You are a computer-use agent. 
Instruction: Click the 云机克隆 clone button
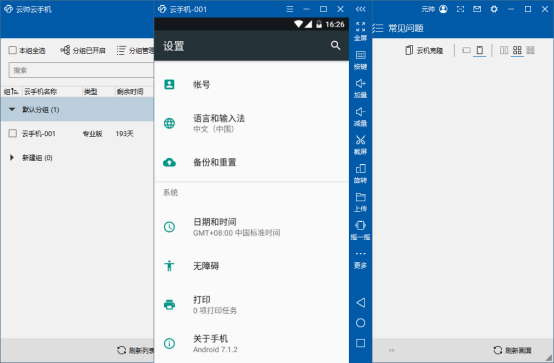point(424,50)
